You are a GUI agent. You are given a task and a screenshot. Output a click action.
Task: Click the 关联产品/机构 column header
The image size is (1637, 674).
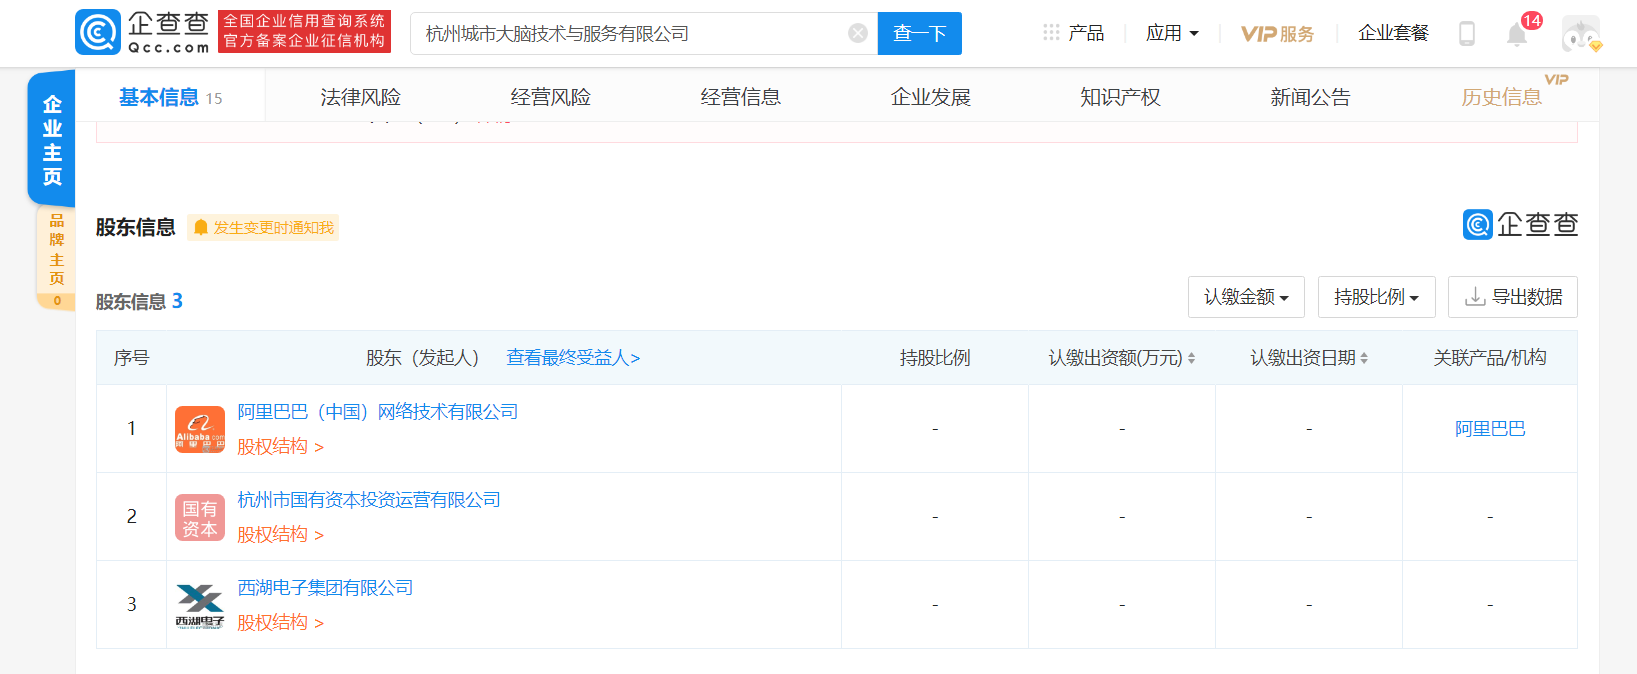point(1490,358)
